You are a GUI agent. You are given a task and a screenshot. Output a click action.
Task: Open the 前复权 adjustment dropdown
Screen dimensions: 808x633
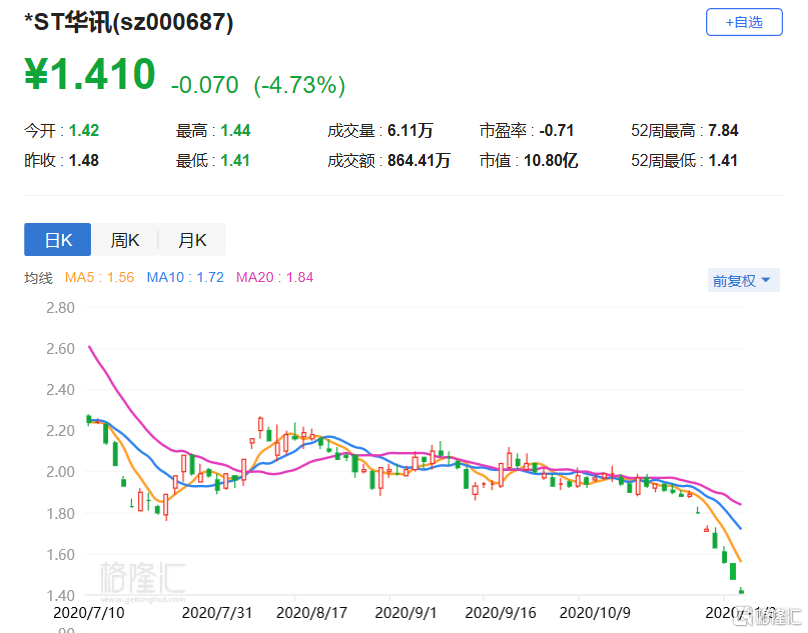click(744, 280)
